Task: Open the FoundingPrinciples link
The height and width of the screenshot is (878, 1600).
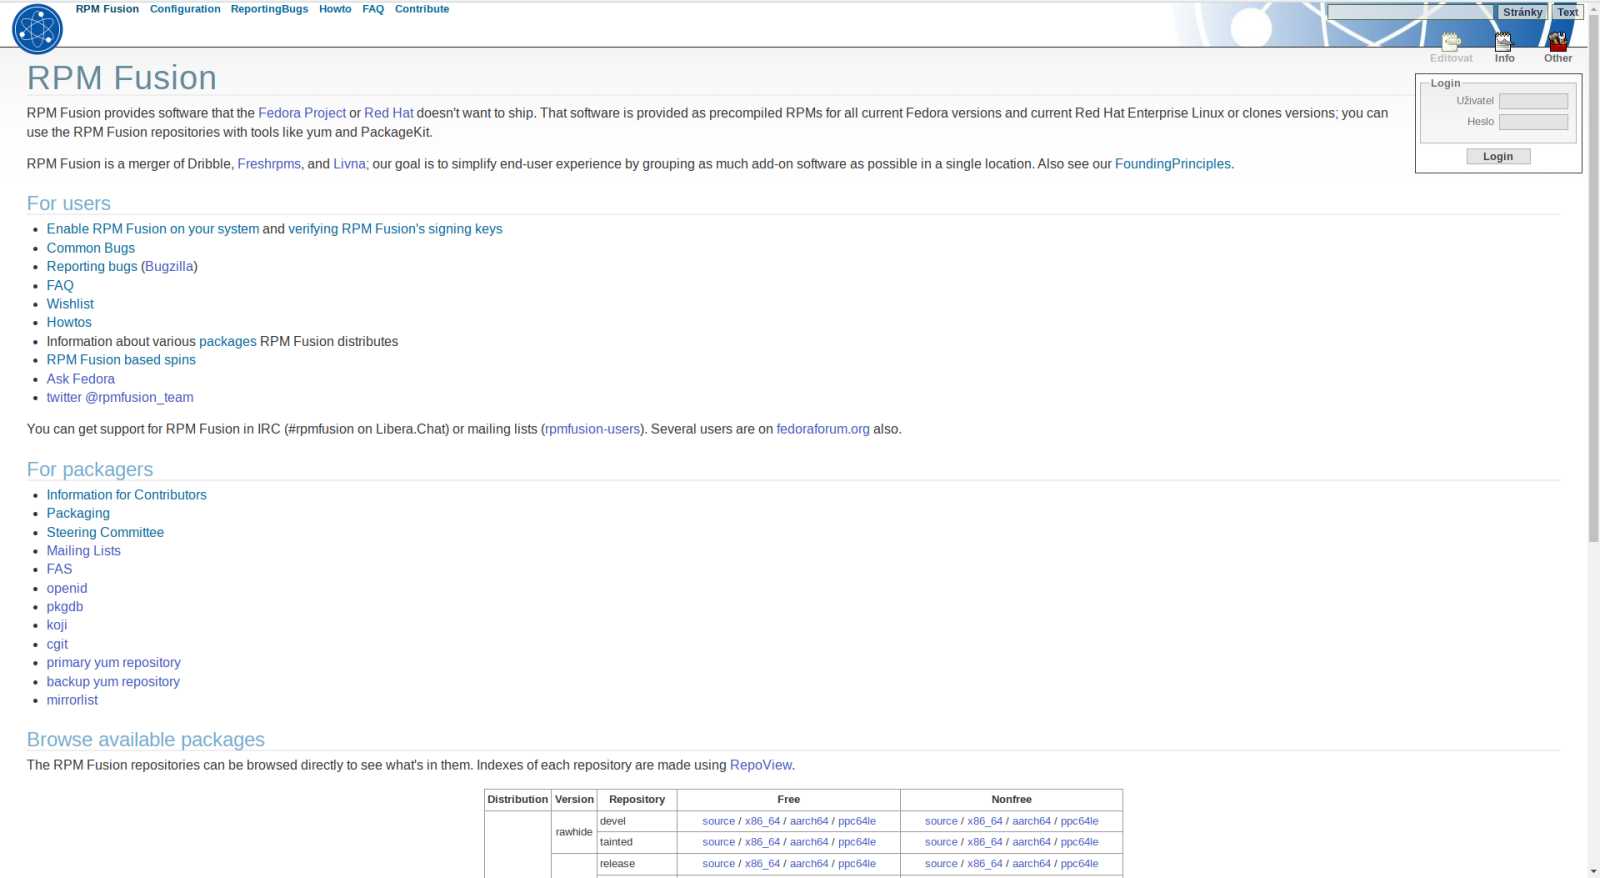Action: 1173,164
